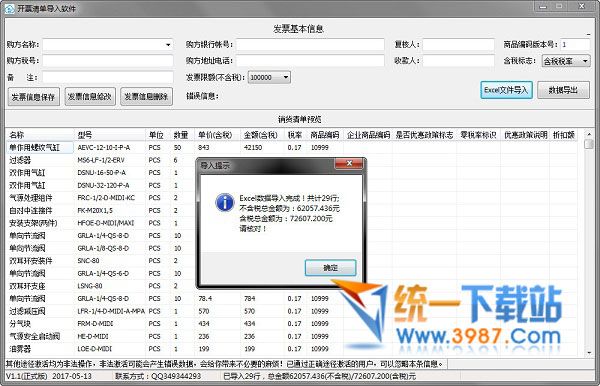Image resolution: width=600 pixels, height=386 pixels.
Task: Click the 单价(含税) column header
Action: [x=217, y=135]
